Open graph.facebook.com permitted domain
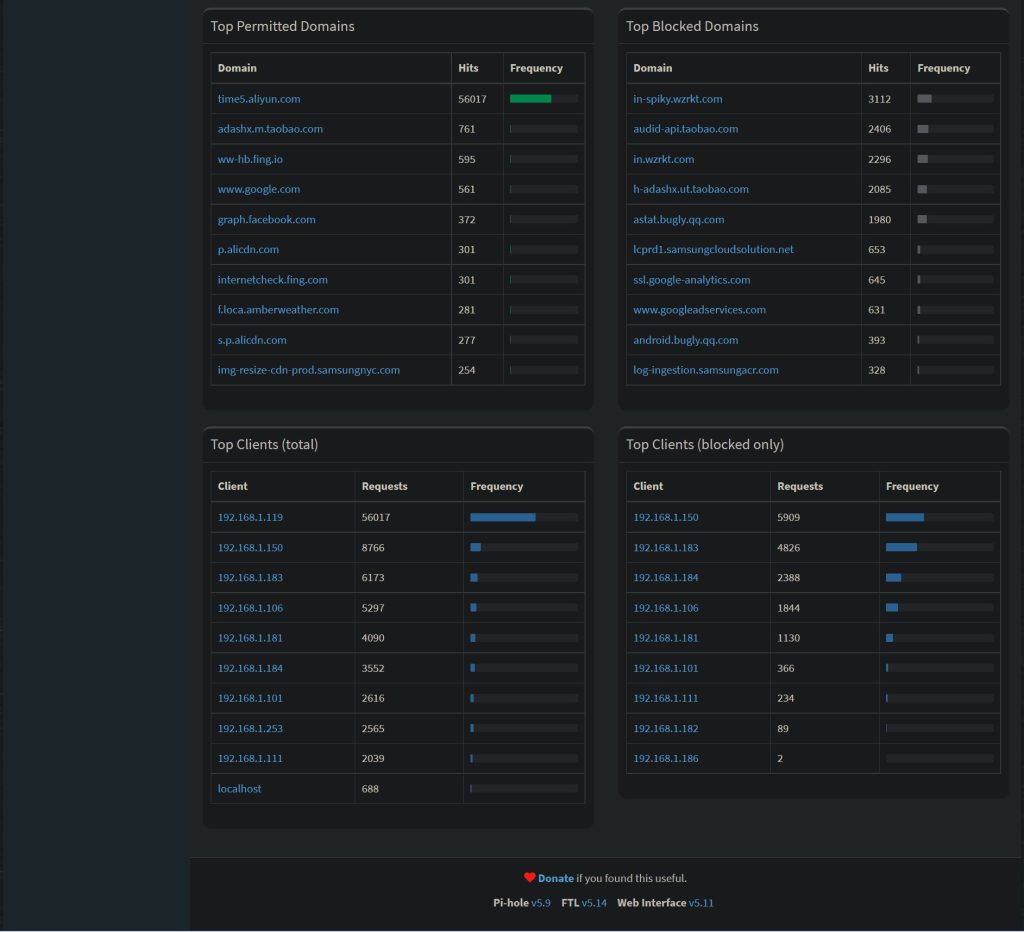This screenshot has height=932, width=1024. point(266,220)
